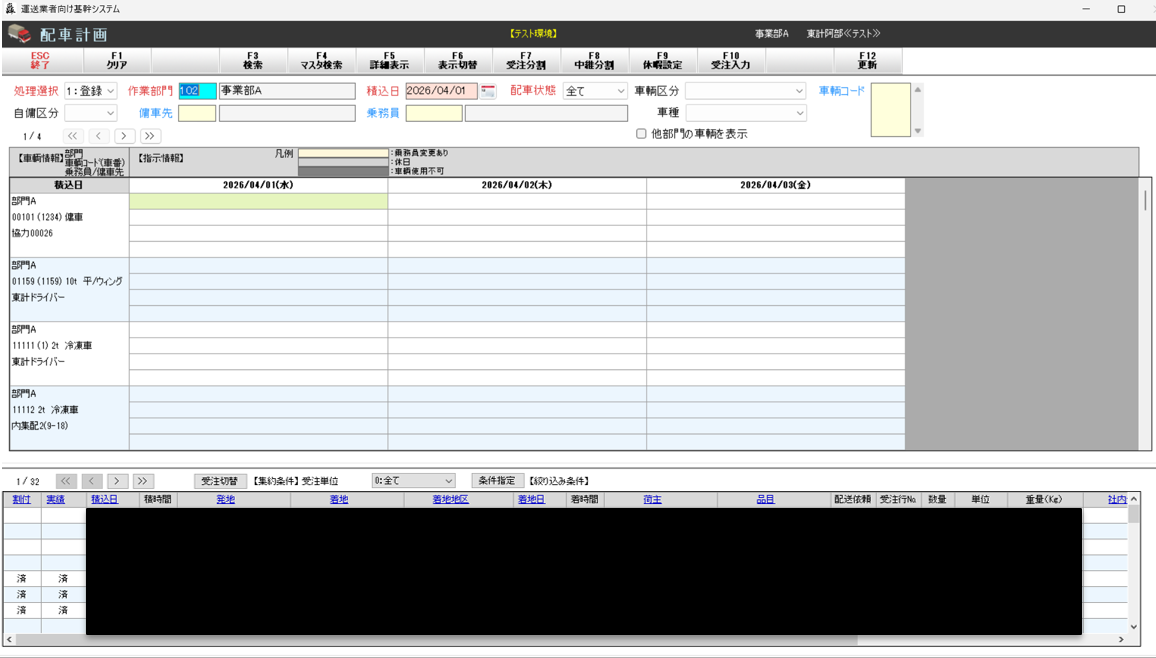Viewport: 1156px width, 658px height.
Task: Open the 車輌区分 combo box
Action: [745, 91]
